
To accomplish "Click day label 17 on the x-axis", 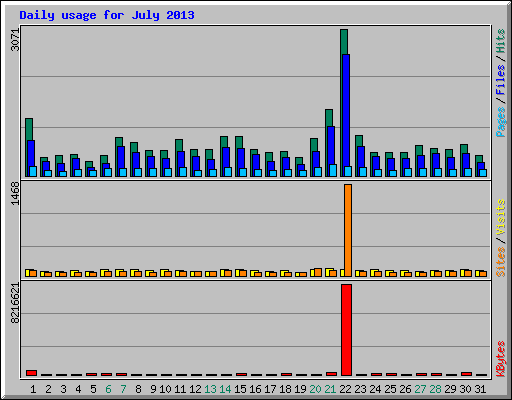I will coord(270,389).
